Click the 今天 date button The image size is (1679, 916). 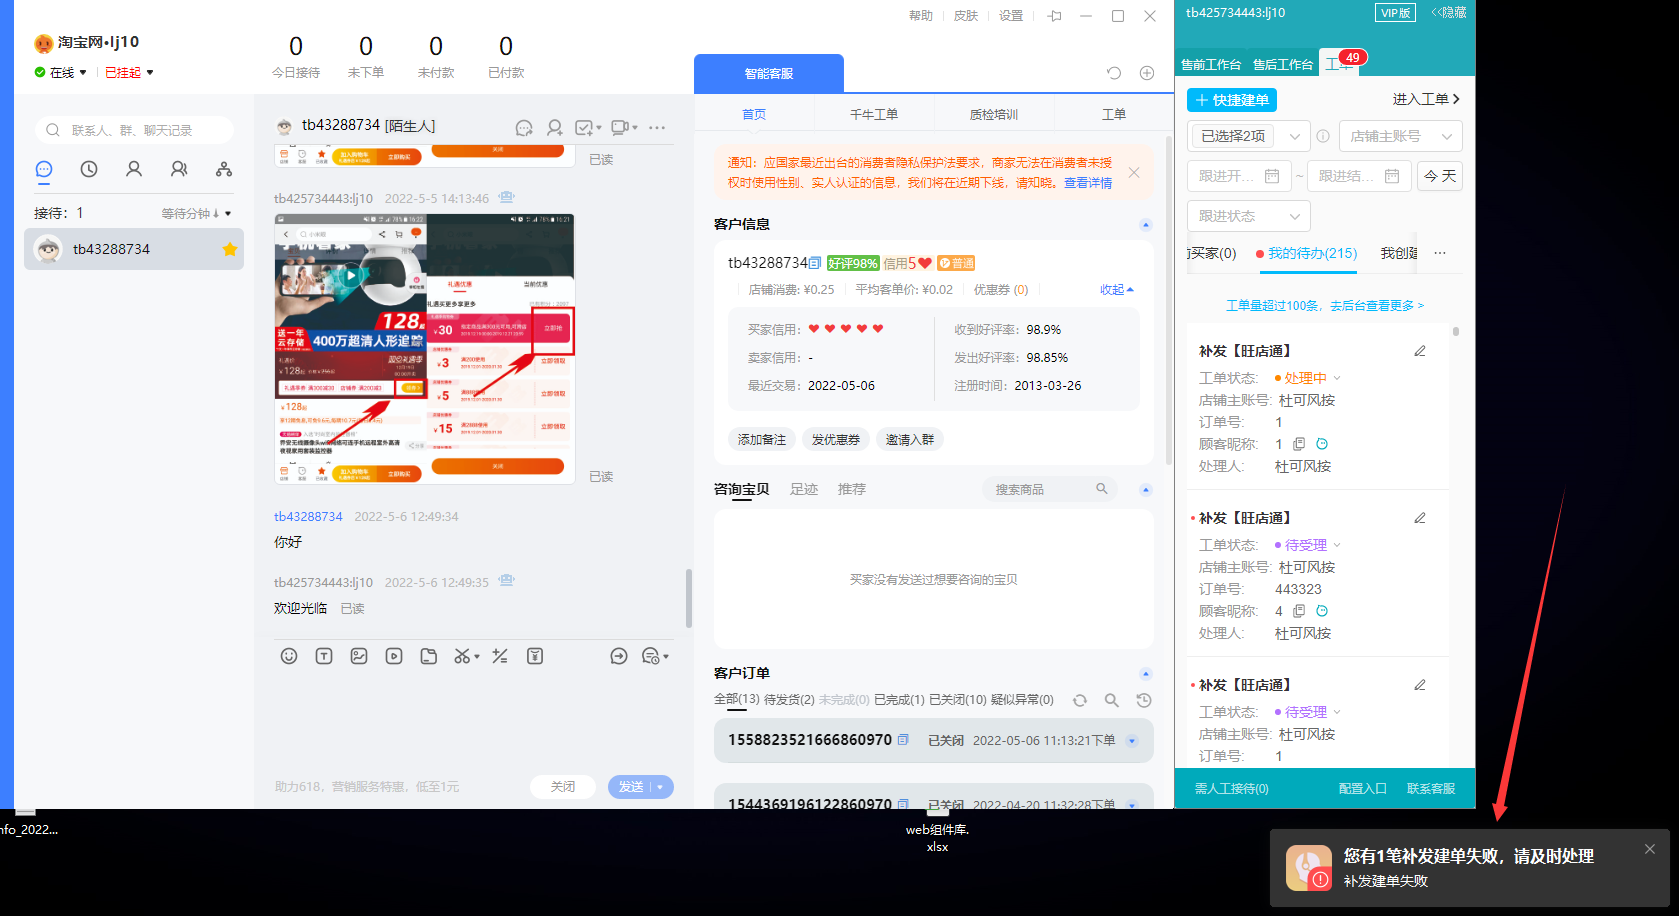click(1440, 176)
